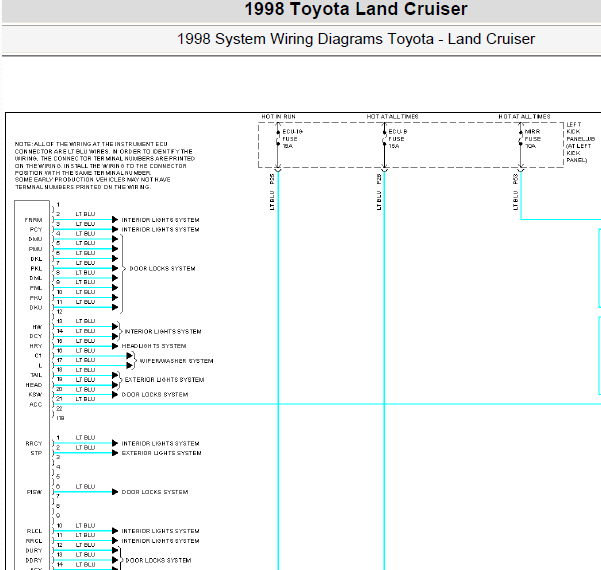The height and width of the screenshot is (570, 601).
Task: Click "INTERIOR LIGHTS SYSTEM" beside the HW/DCY bracket
Action: pyautogui.click(x=163, y=332)
